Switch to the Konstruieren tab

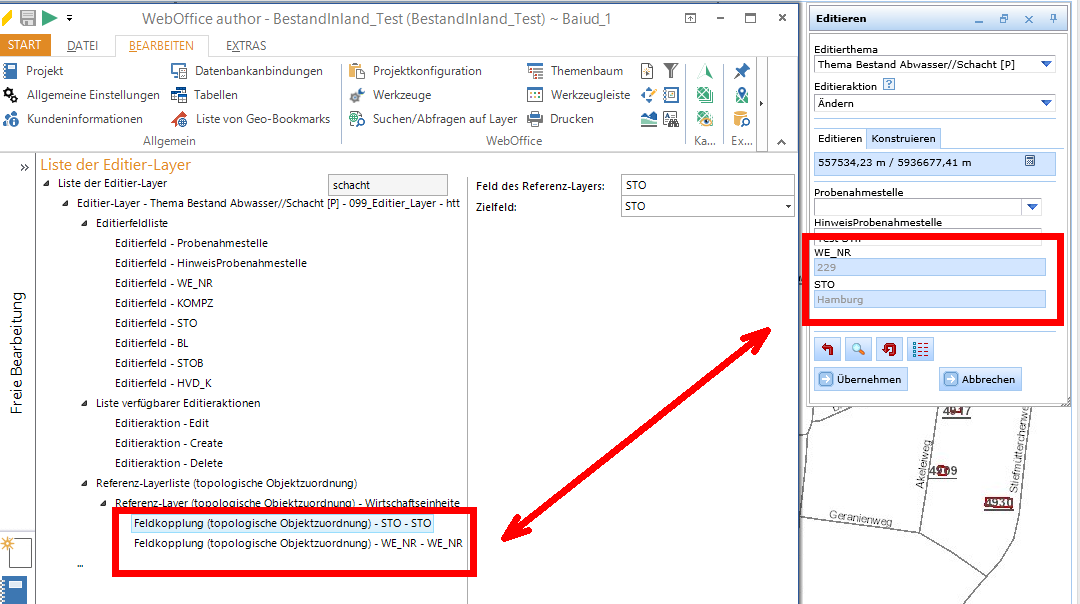(x=902, y=139)
